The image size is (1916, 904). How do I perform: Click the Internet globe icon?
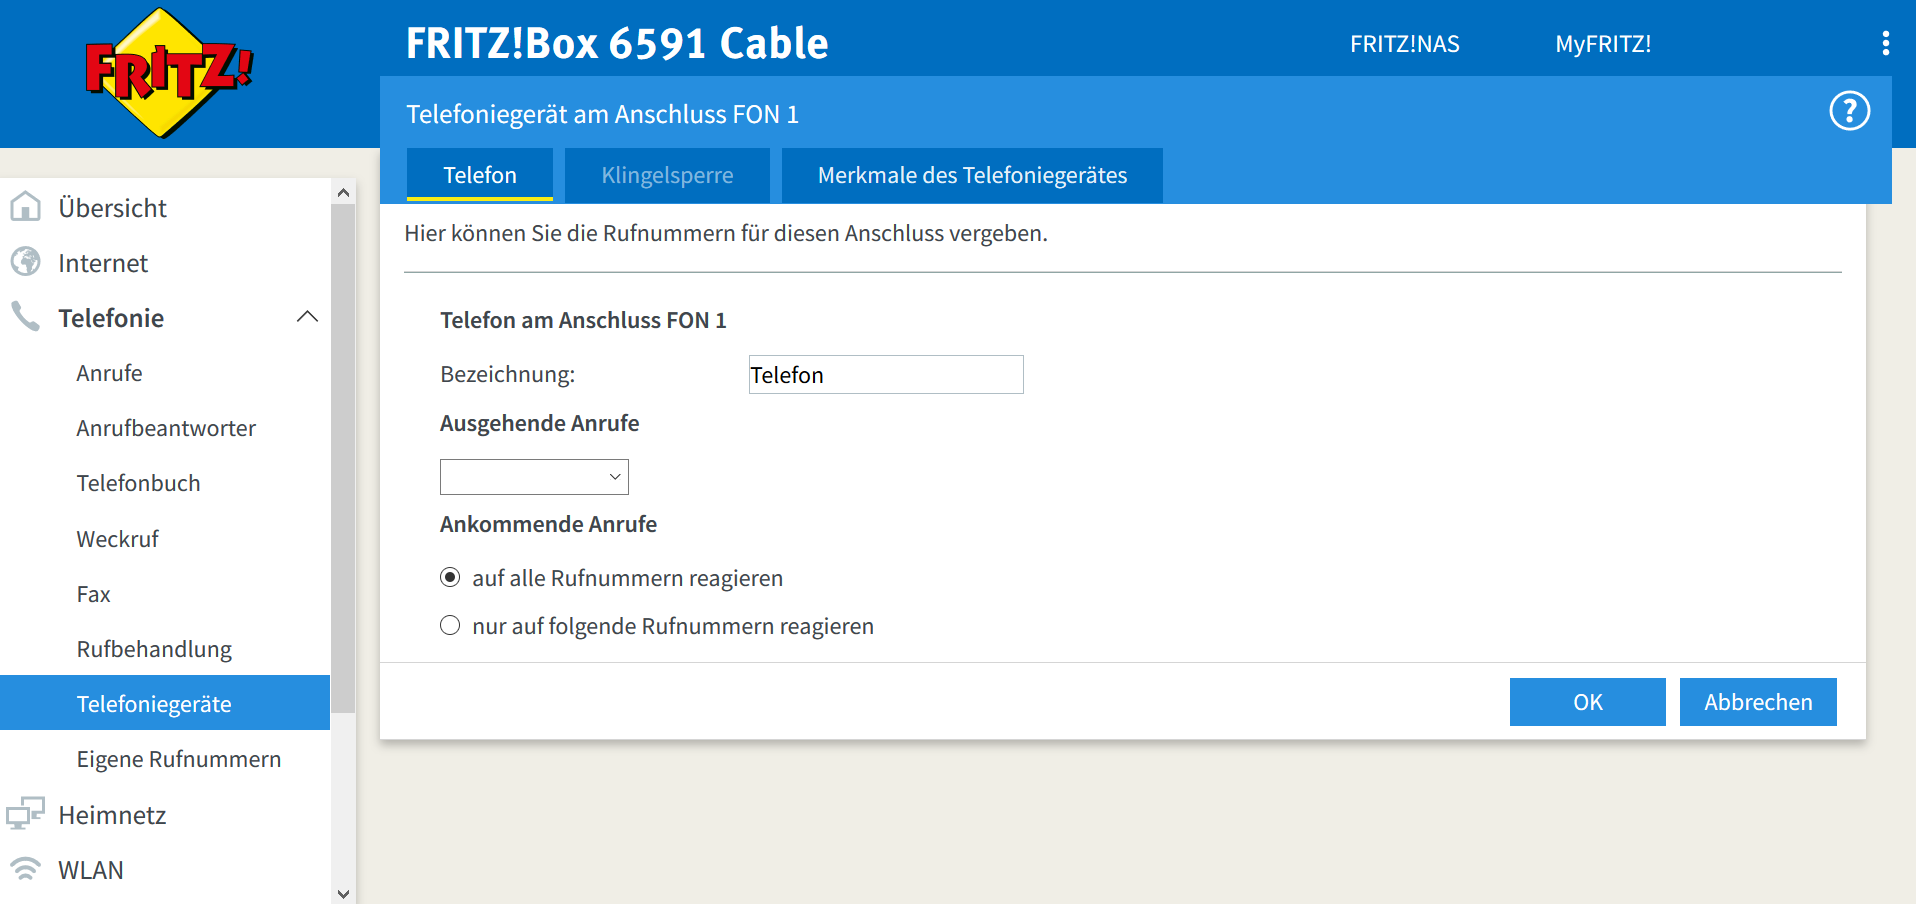coord(25,262)
